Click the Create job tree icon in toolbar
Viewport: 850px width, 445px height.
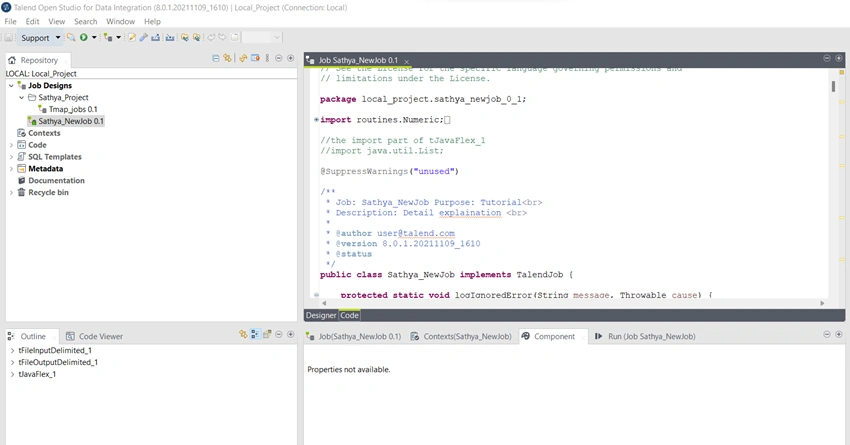tap(108, 37)
